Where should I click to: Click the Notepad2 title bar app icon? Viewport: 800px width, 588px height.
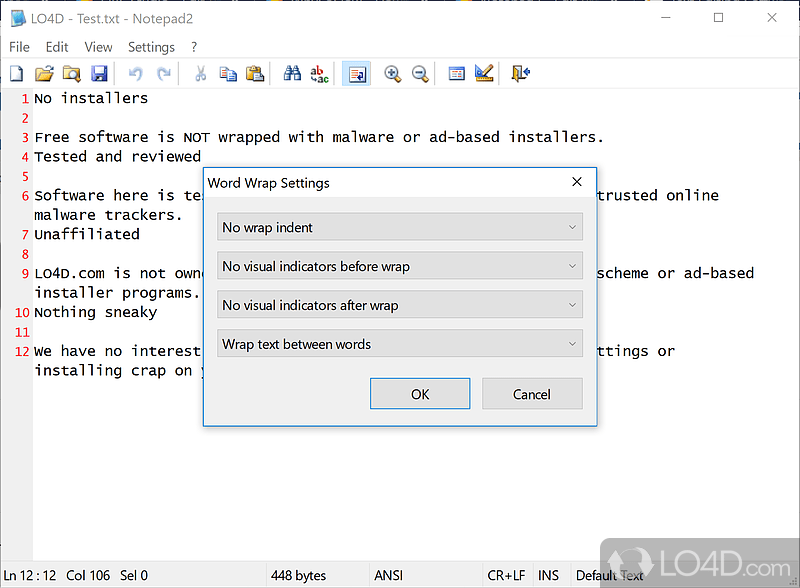[18, 18]
